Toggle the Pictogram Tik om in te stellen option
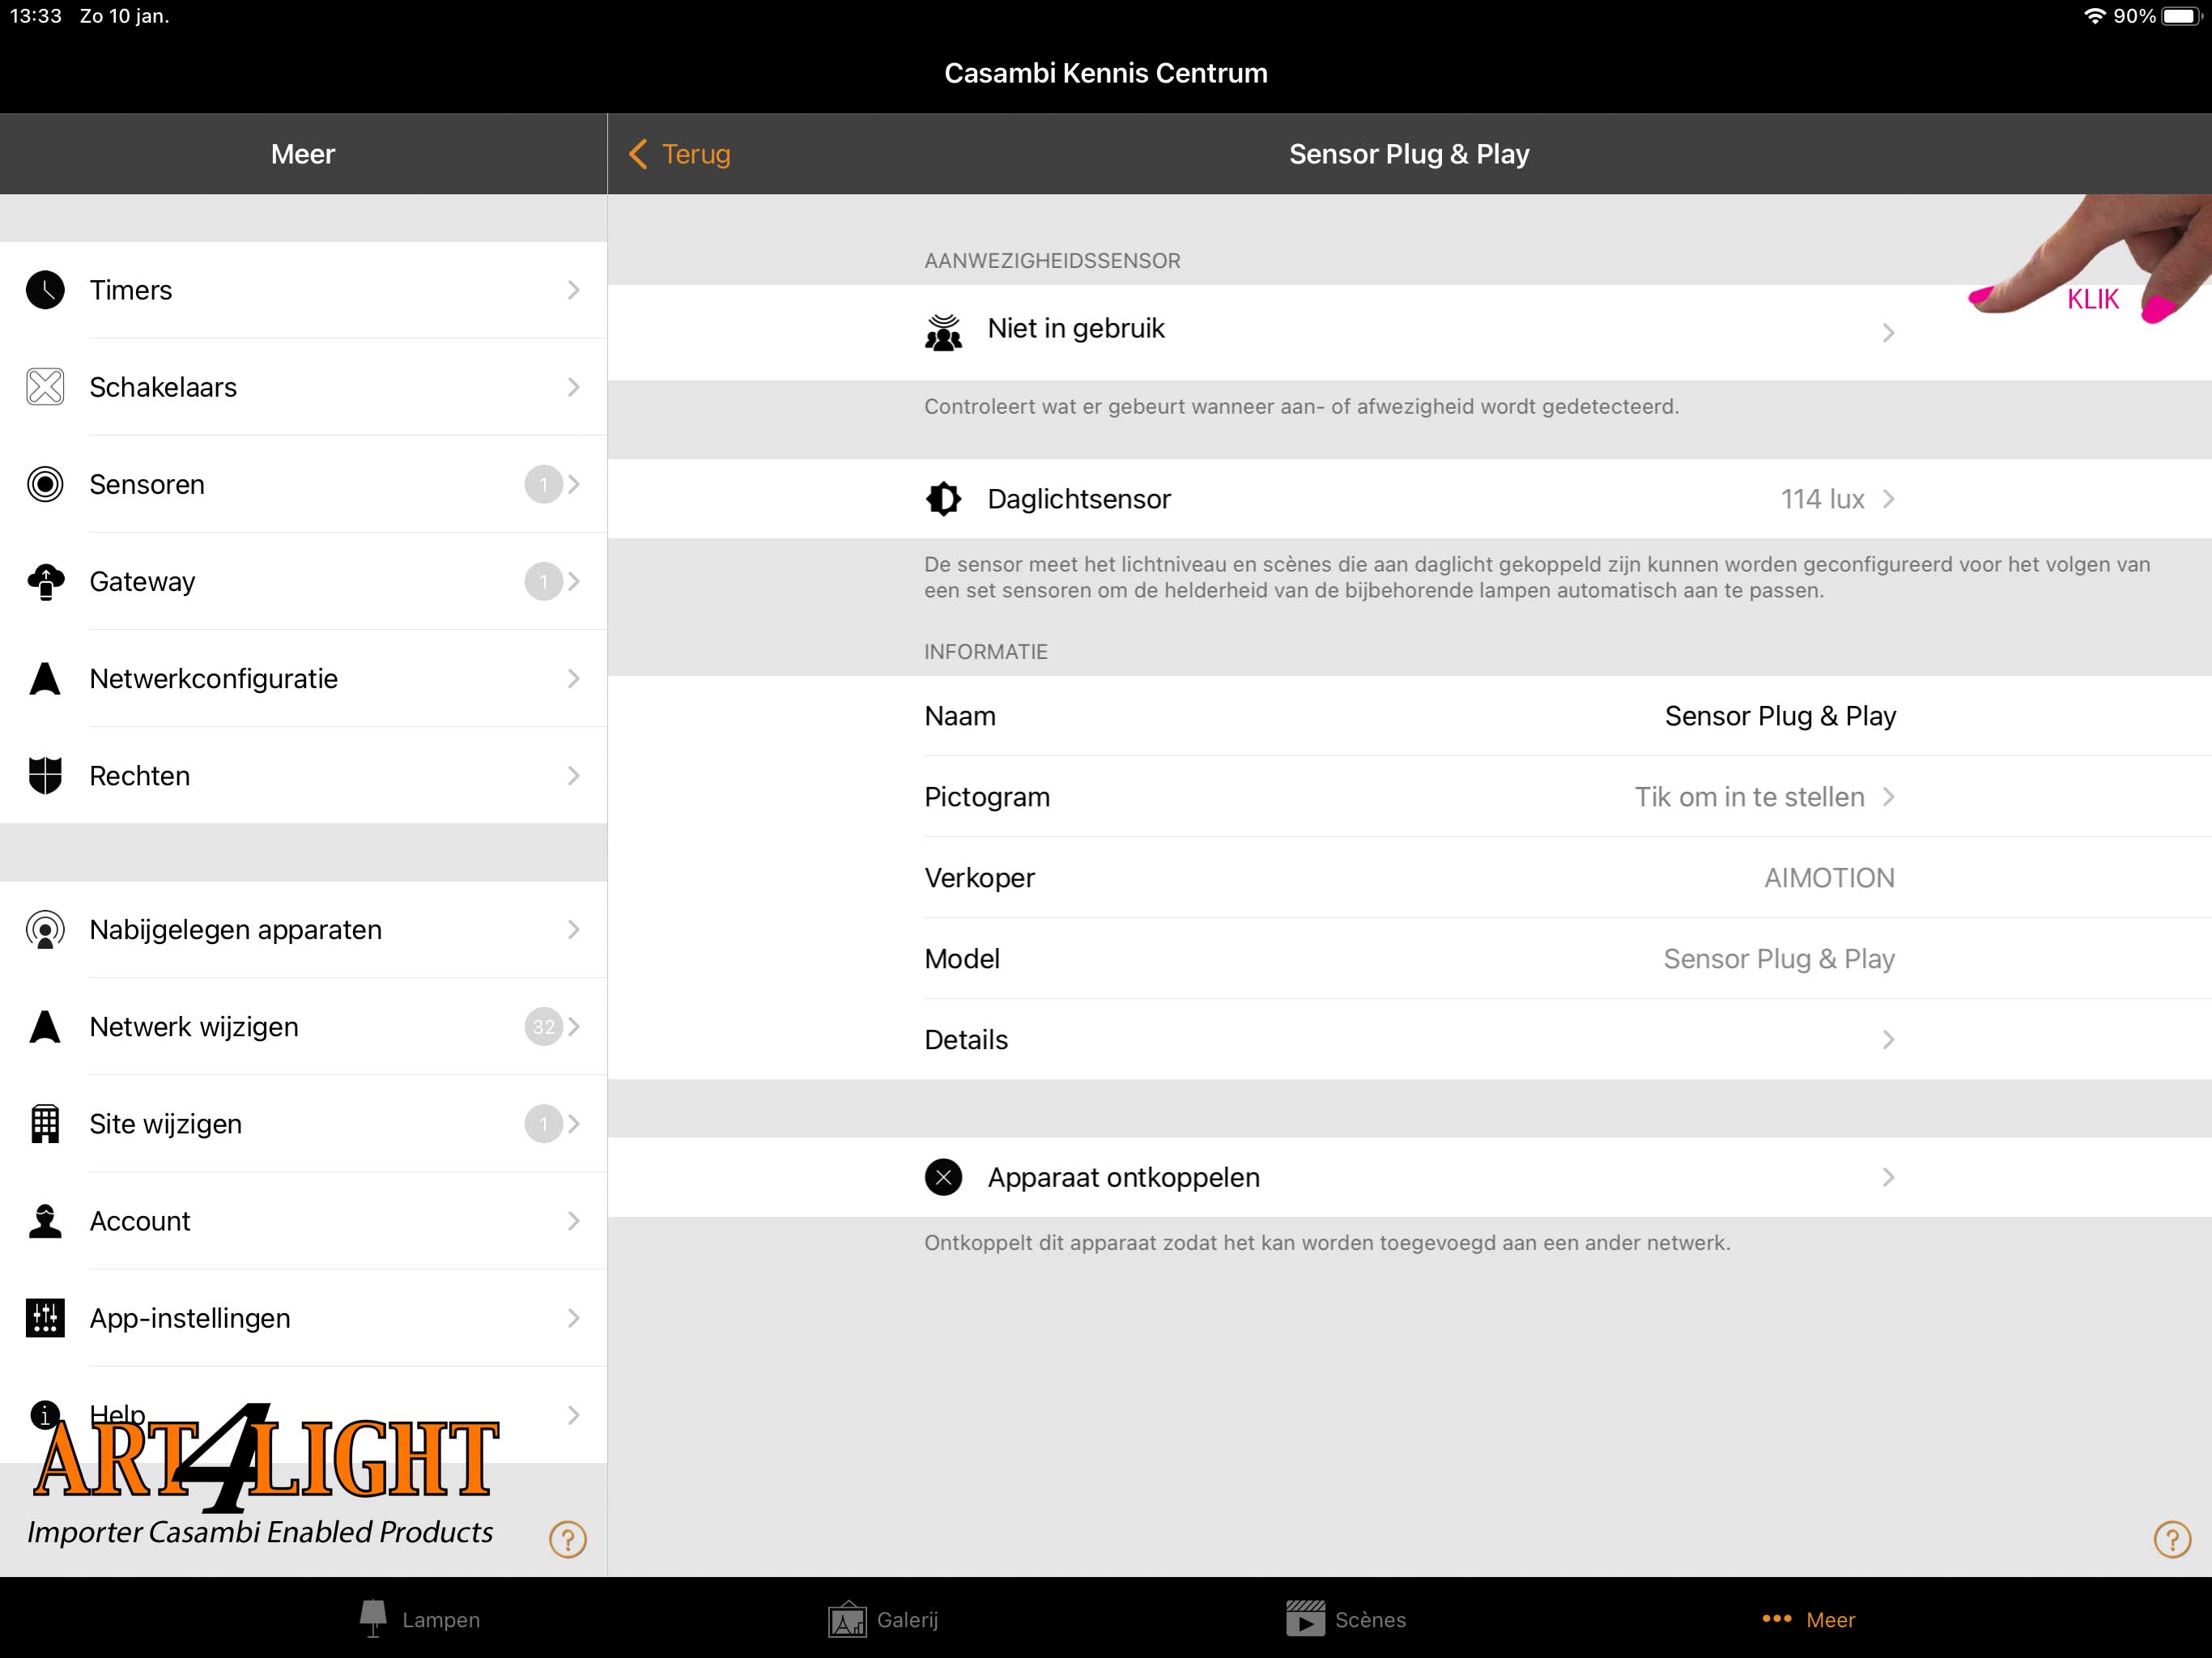This screenshot has width=2212, height=1658. tap(1407, 796)
